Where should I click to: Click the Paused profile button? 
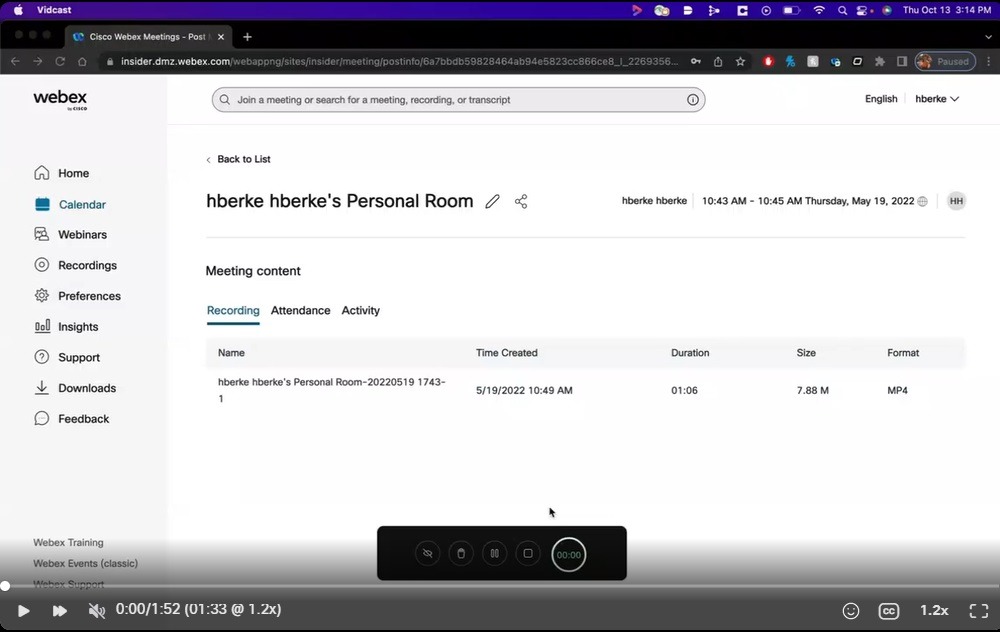[945, 62]
